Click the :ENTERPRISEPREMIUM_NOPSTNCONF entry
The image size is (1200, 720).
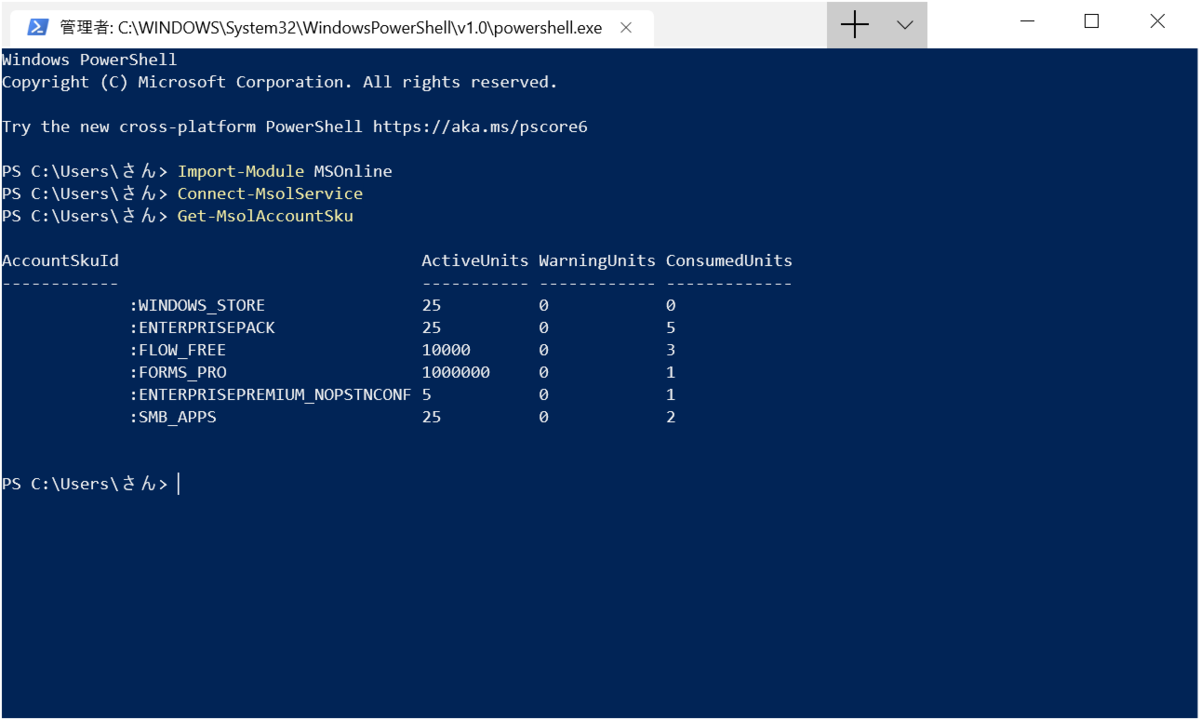[270, 395]
